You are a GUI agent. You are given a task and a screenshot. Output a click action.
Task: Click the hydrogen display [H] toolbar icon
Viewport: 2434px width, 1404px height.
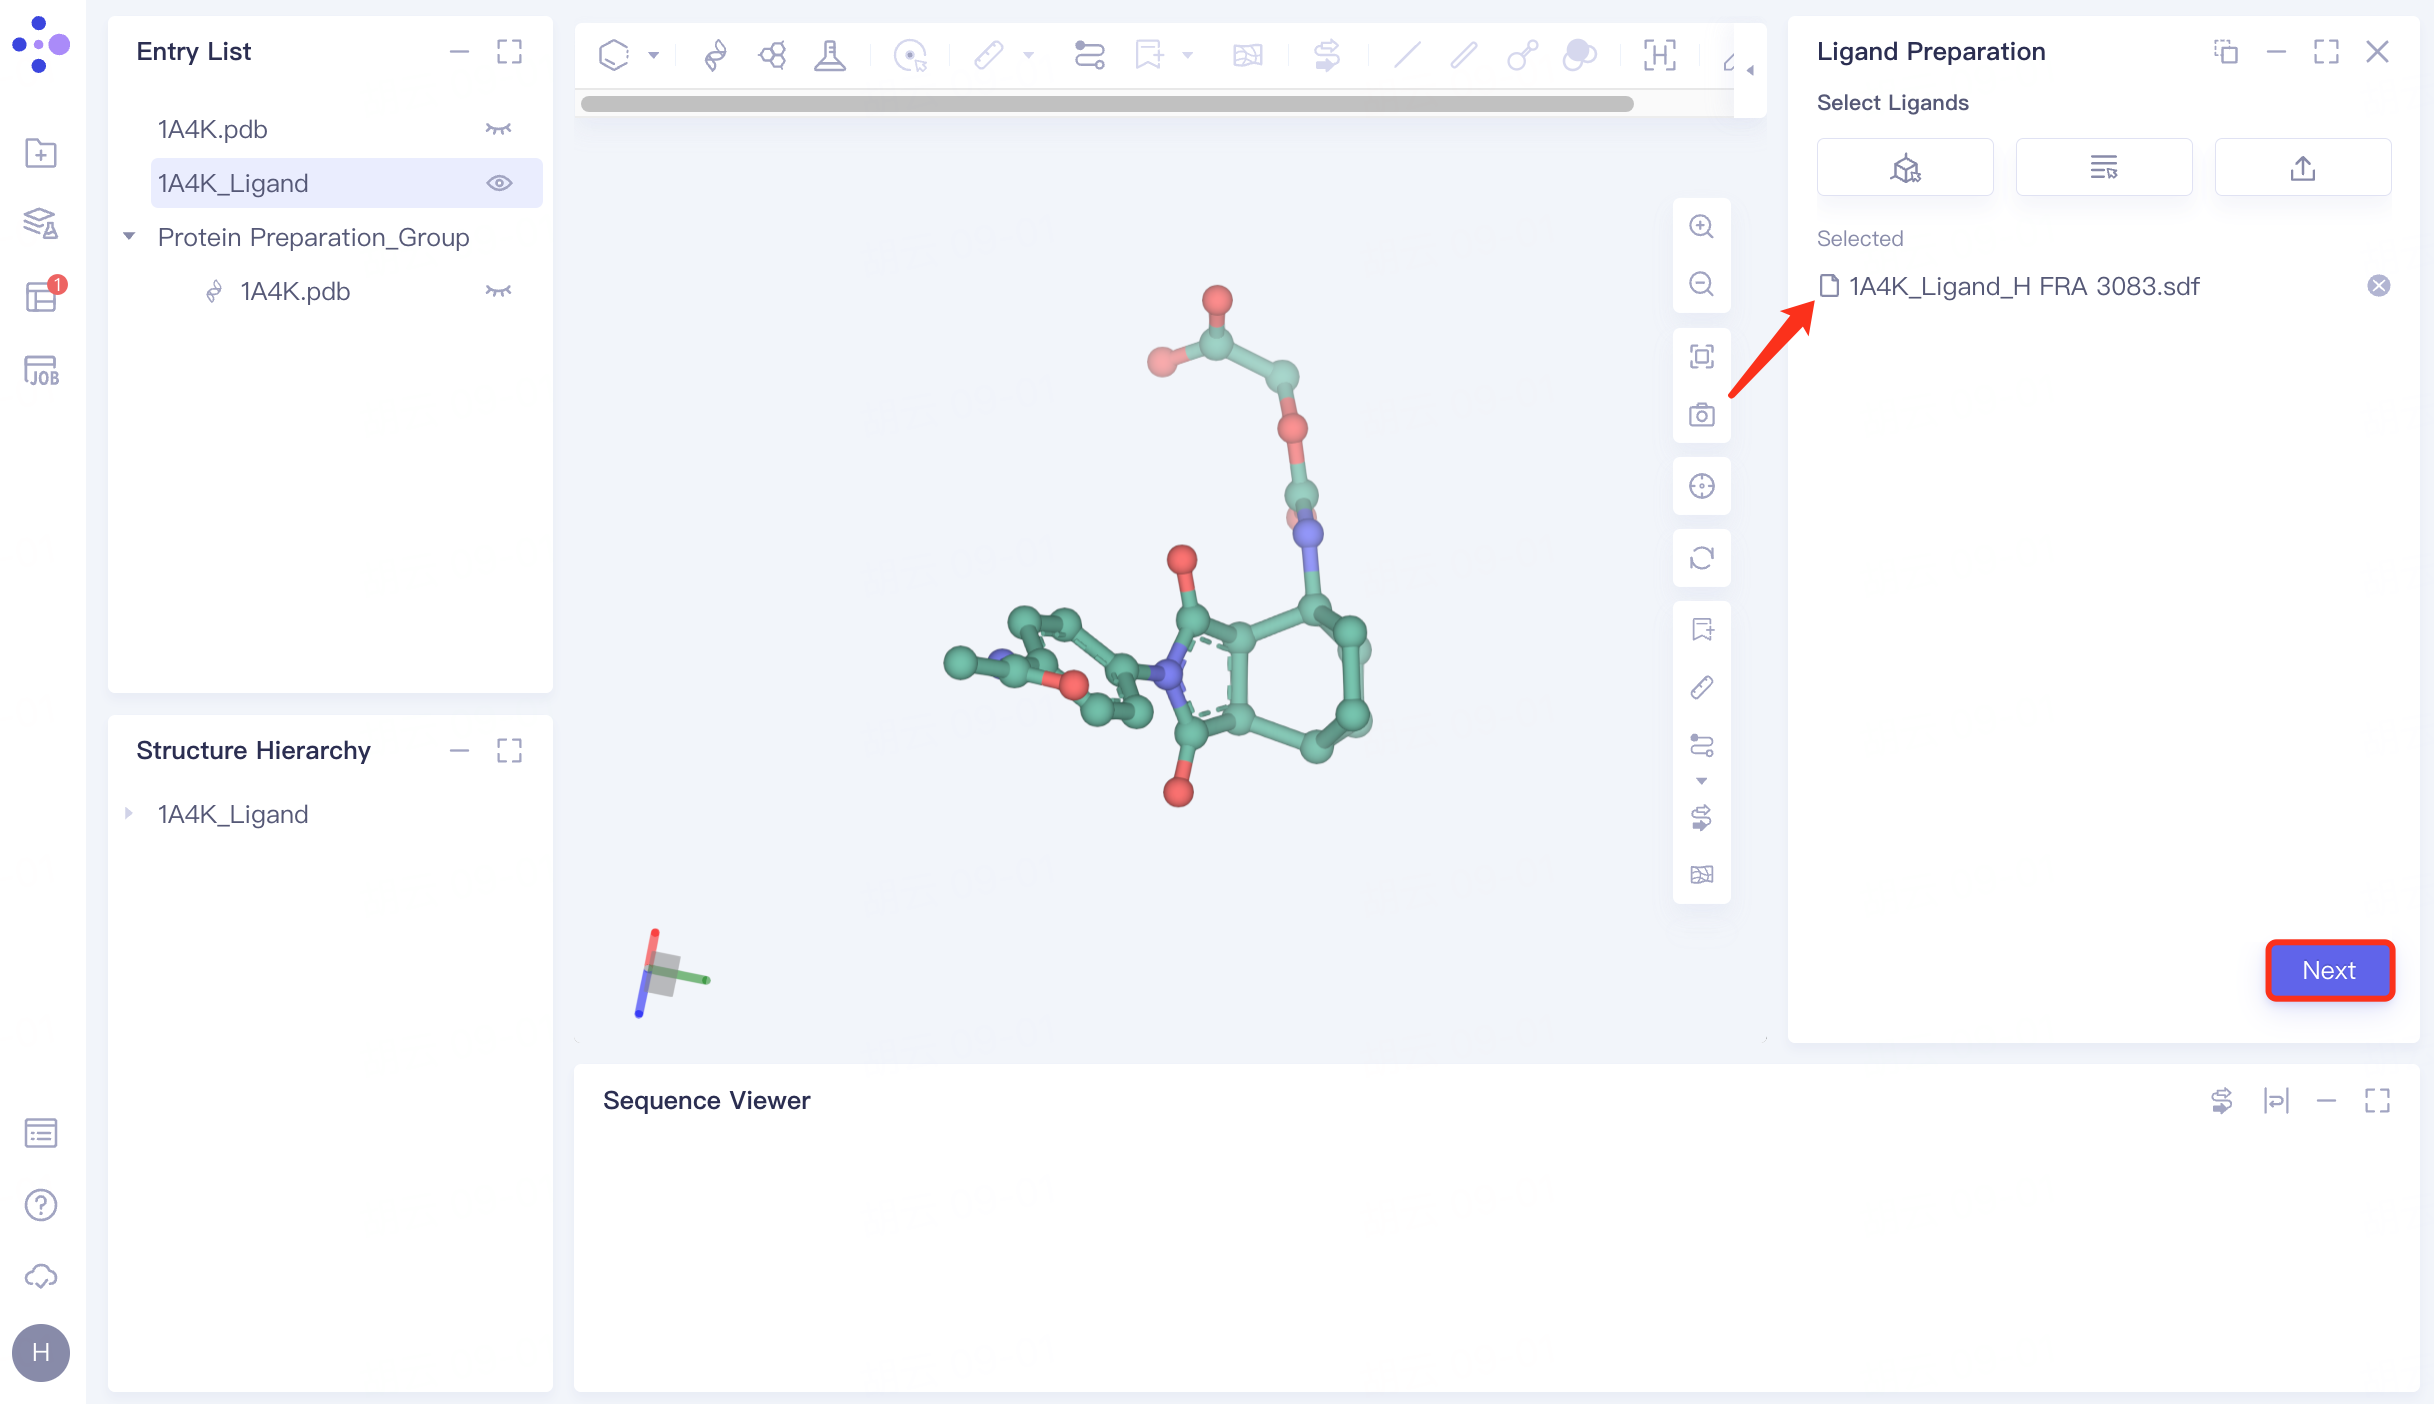pyautogui.click(x=1659, y=56)
